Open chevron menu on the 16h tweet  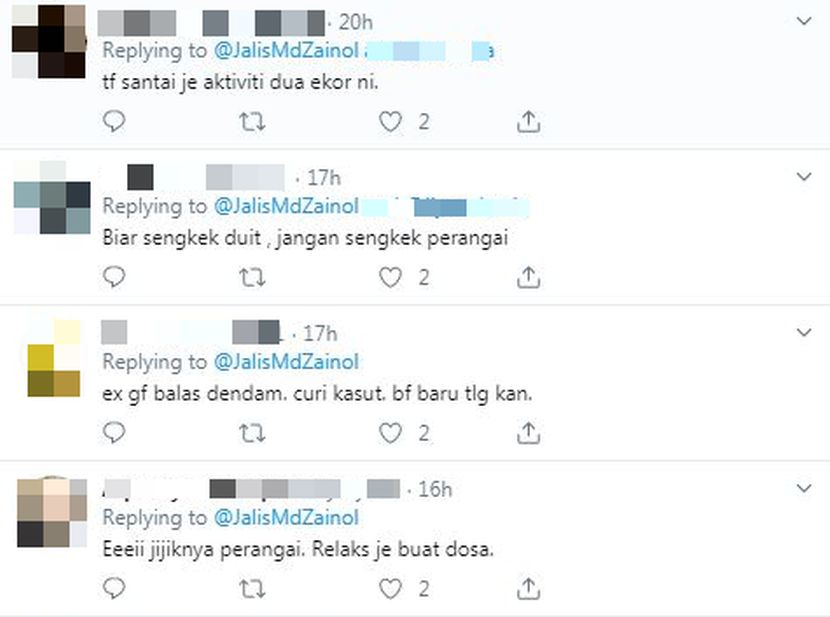[804, 487]
